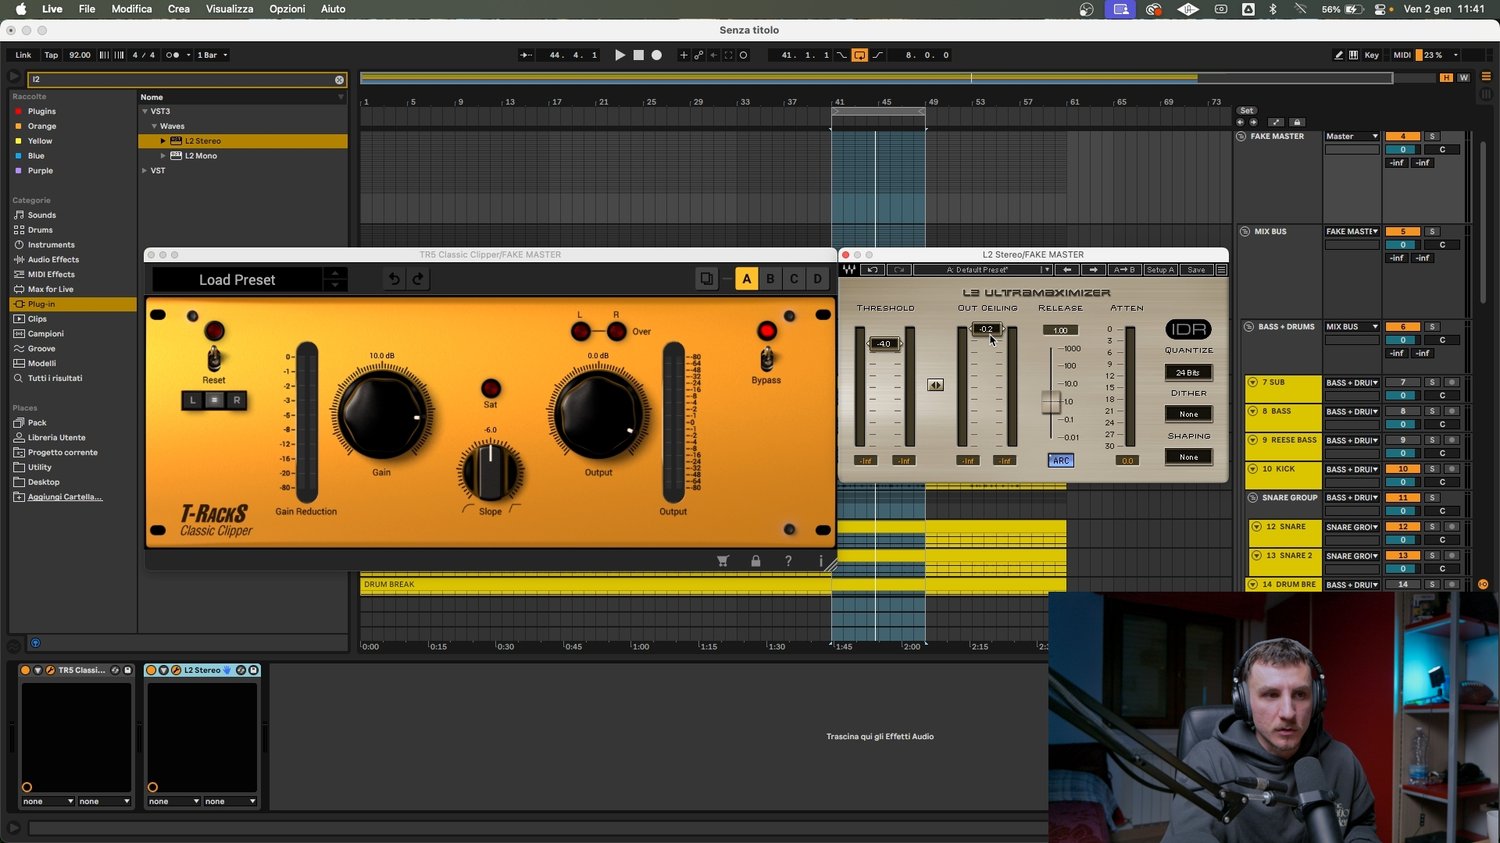Click the L2 Release slider handle
Viewport: 1500px width, 843px height.
click(1050, 402)
